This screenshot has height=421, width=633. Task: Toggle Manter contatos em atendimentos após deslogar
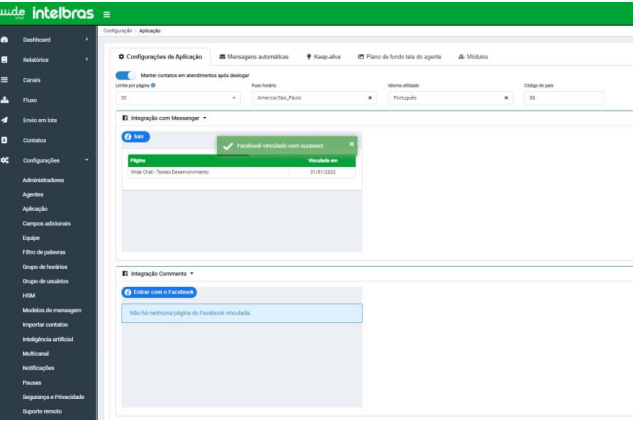(x=126, y=75)
